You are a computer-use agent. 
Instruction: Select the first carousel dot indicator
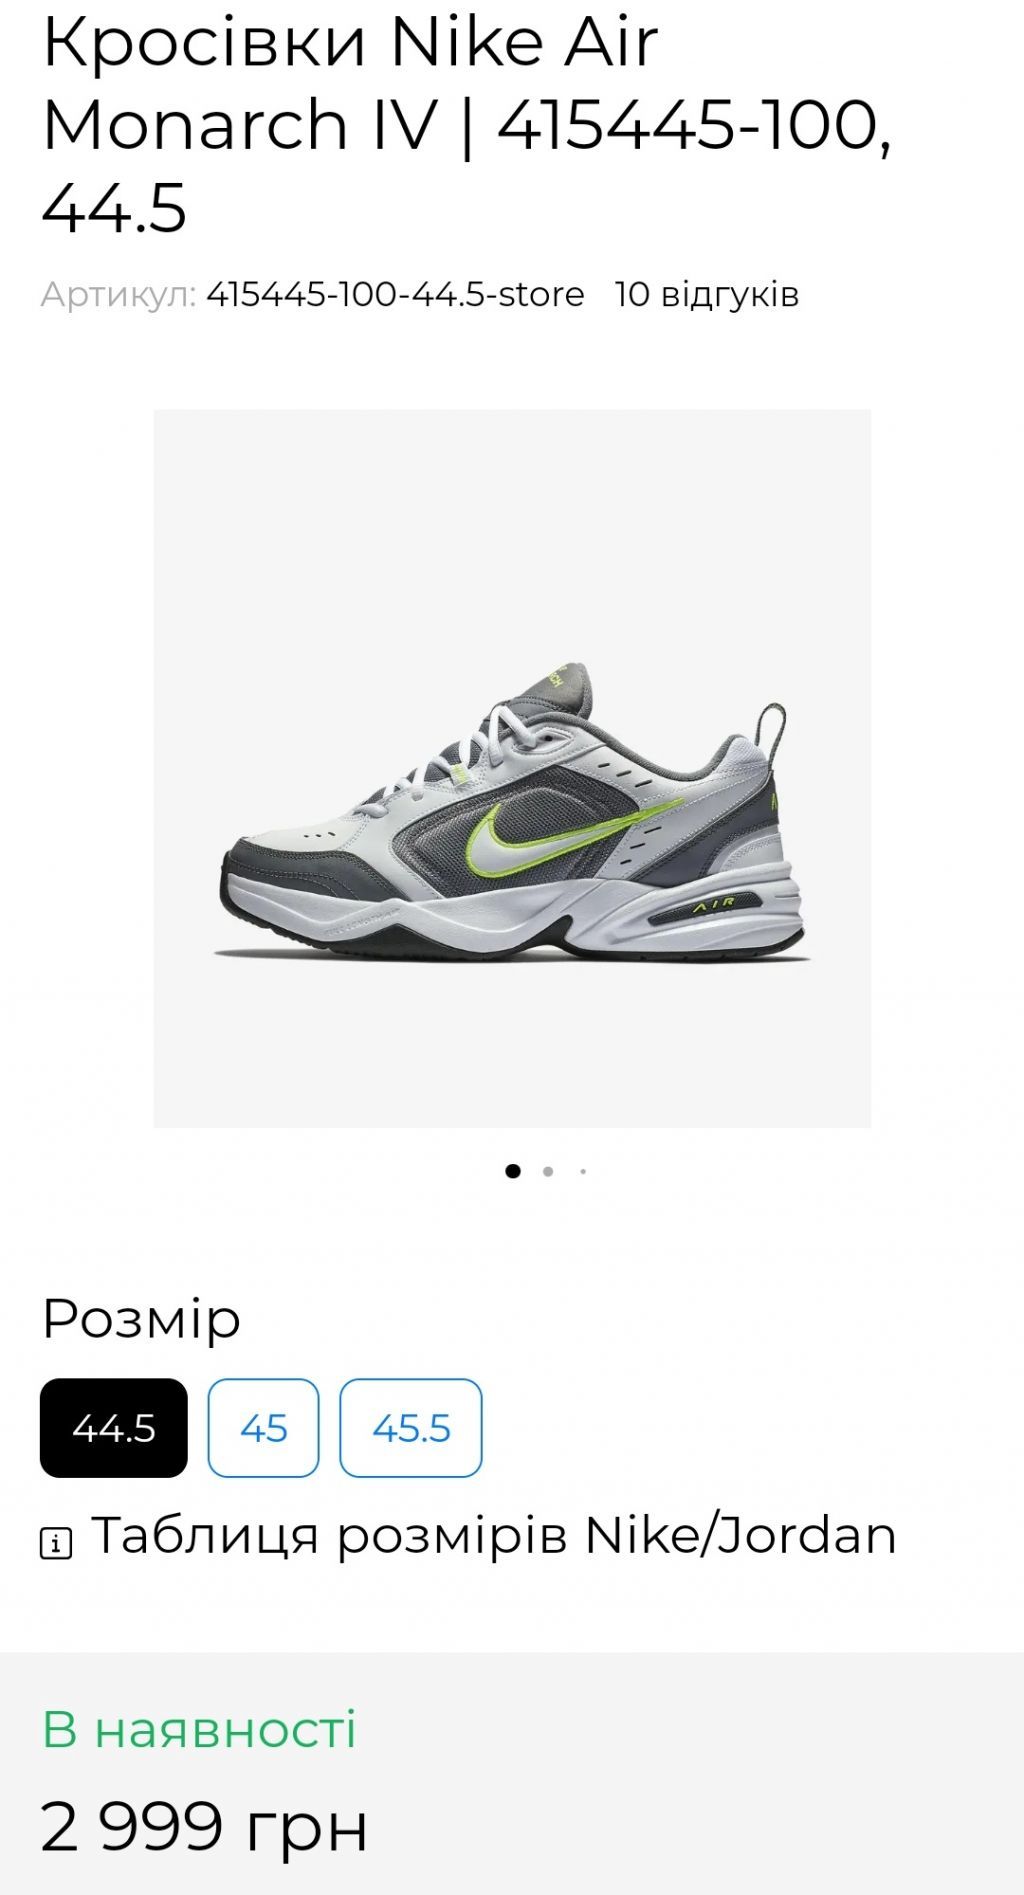pyautogui.click(x=513, y=1171)
